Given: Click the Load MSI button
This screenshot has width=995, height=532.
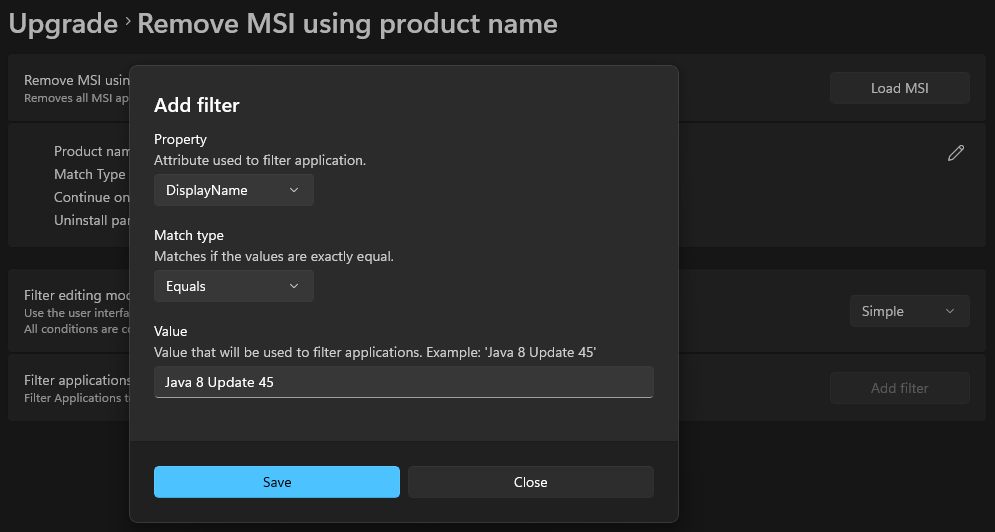Looking at the screenshot, I should click(899, 88).
